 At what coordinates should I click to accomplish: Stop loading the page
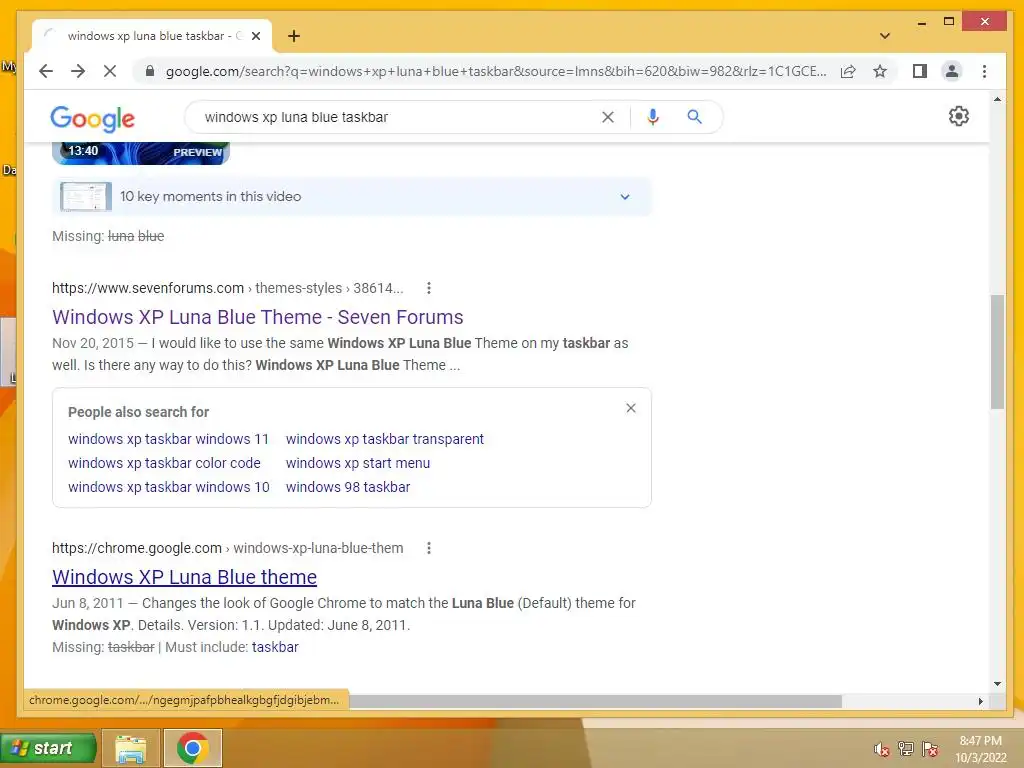(x=110, y=71)
